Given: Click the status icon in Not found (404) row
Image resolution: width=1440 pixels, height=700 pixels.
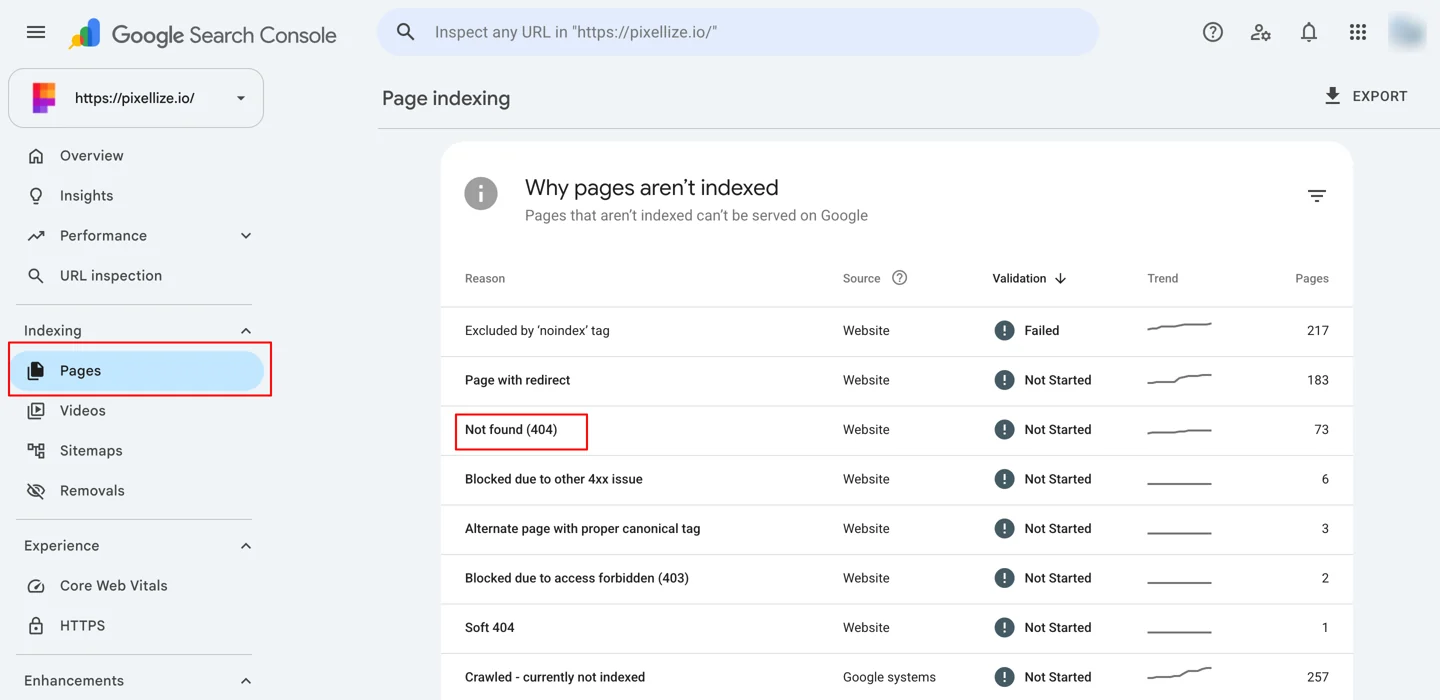Looking at the screenshot, I should coord(1004,429).
